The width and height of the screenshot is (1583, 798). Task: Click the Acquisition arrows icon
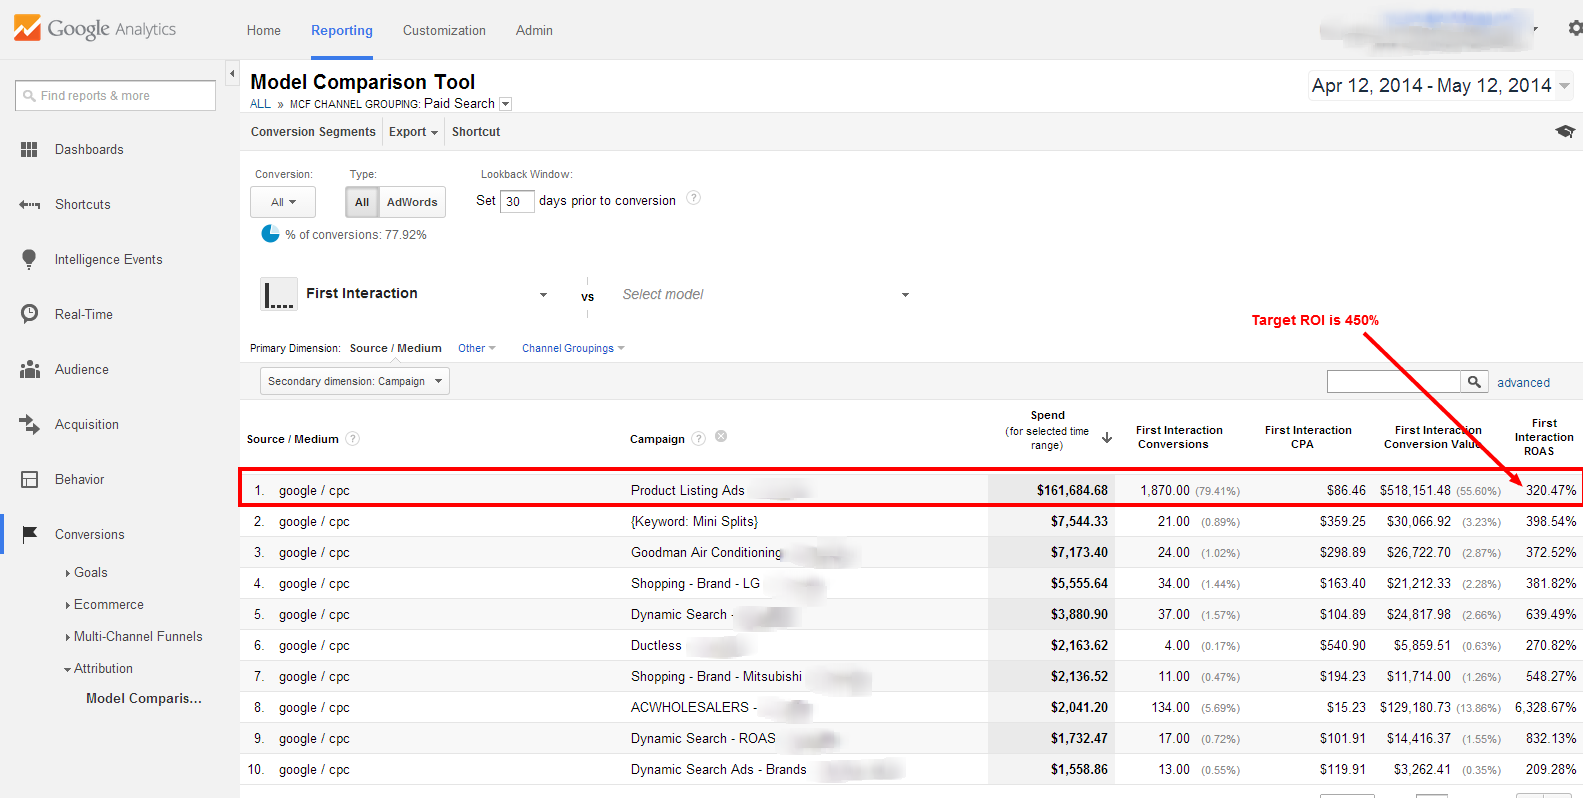[x=29, y=424]
